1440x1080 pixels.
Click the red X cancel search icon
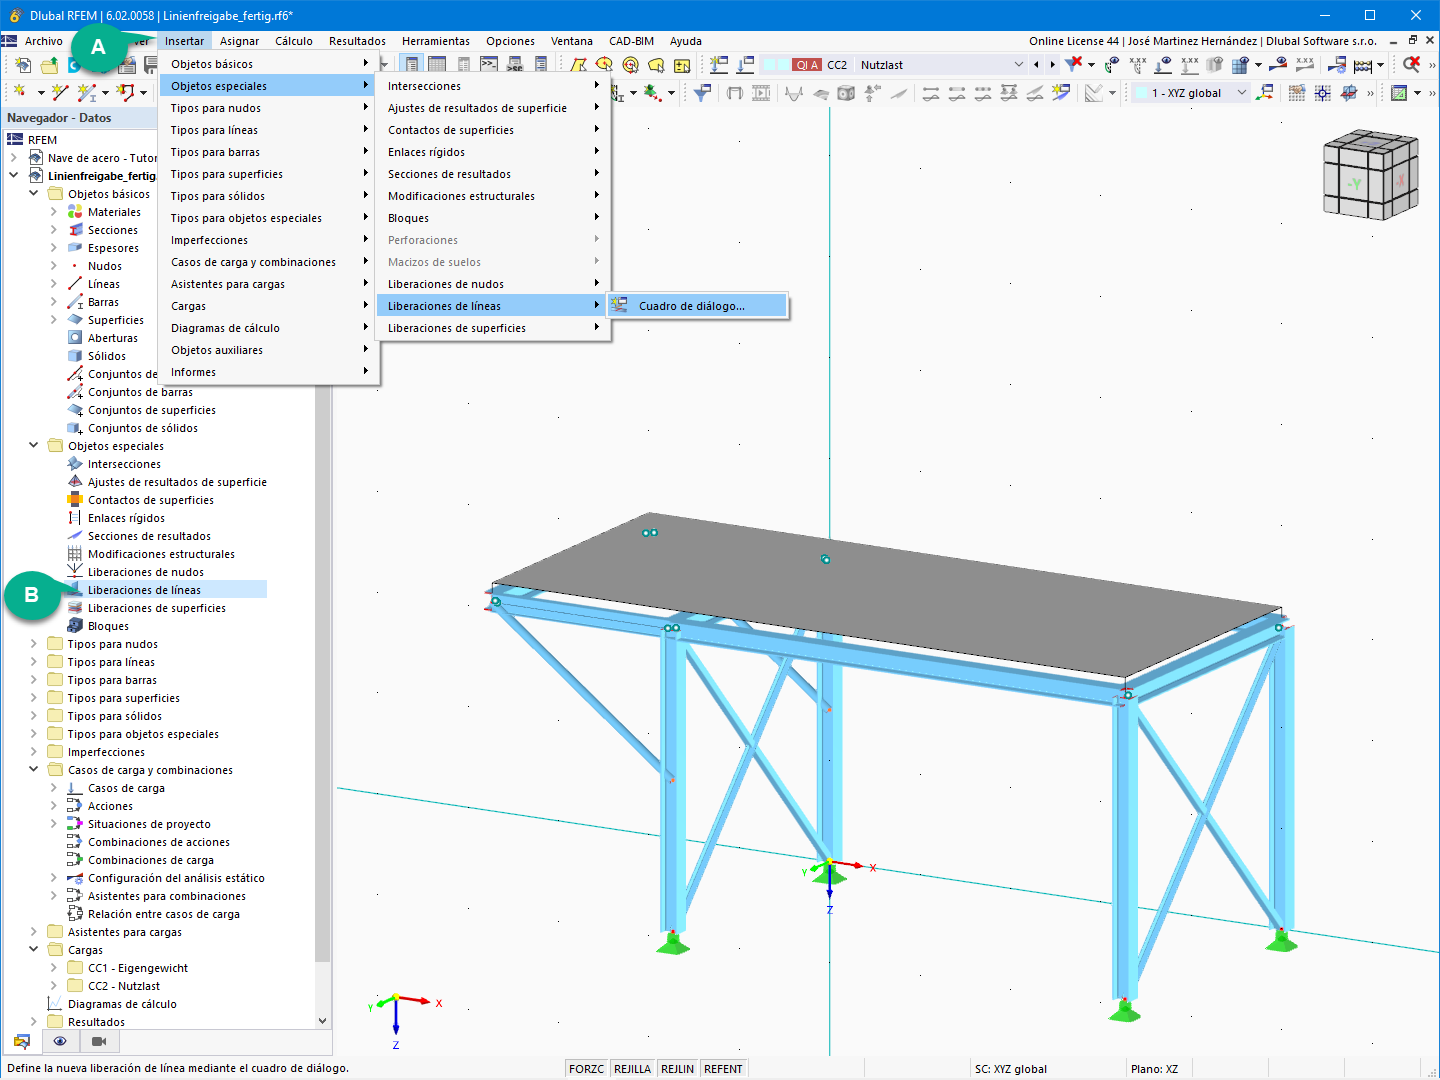pyautogui.click(x=1413, y=64)
